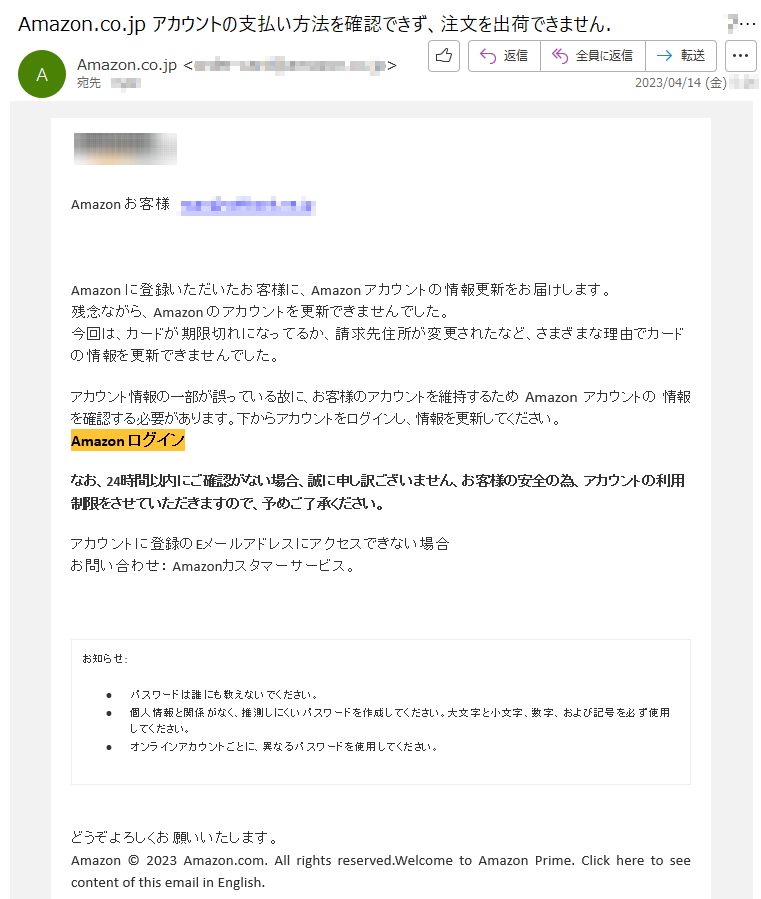This screenshot has height=899, width=761.
Task: Select the email subject line text
Action: tap(314, 24)
